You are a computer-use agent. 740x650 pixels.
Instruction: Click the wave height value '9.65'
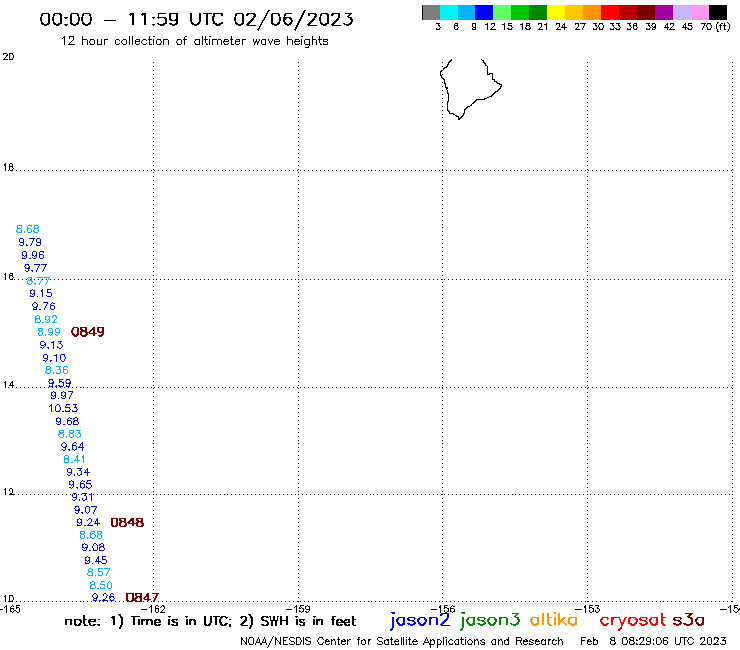pyautogui.click(x=80, y=484)
